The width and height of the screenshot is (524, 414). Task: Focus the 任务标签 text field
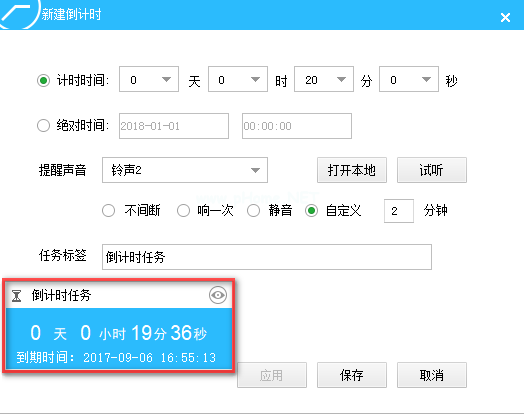coord(267,257)
